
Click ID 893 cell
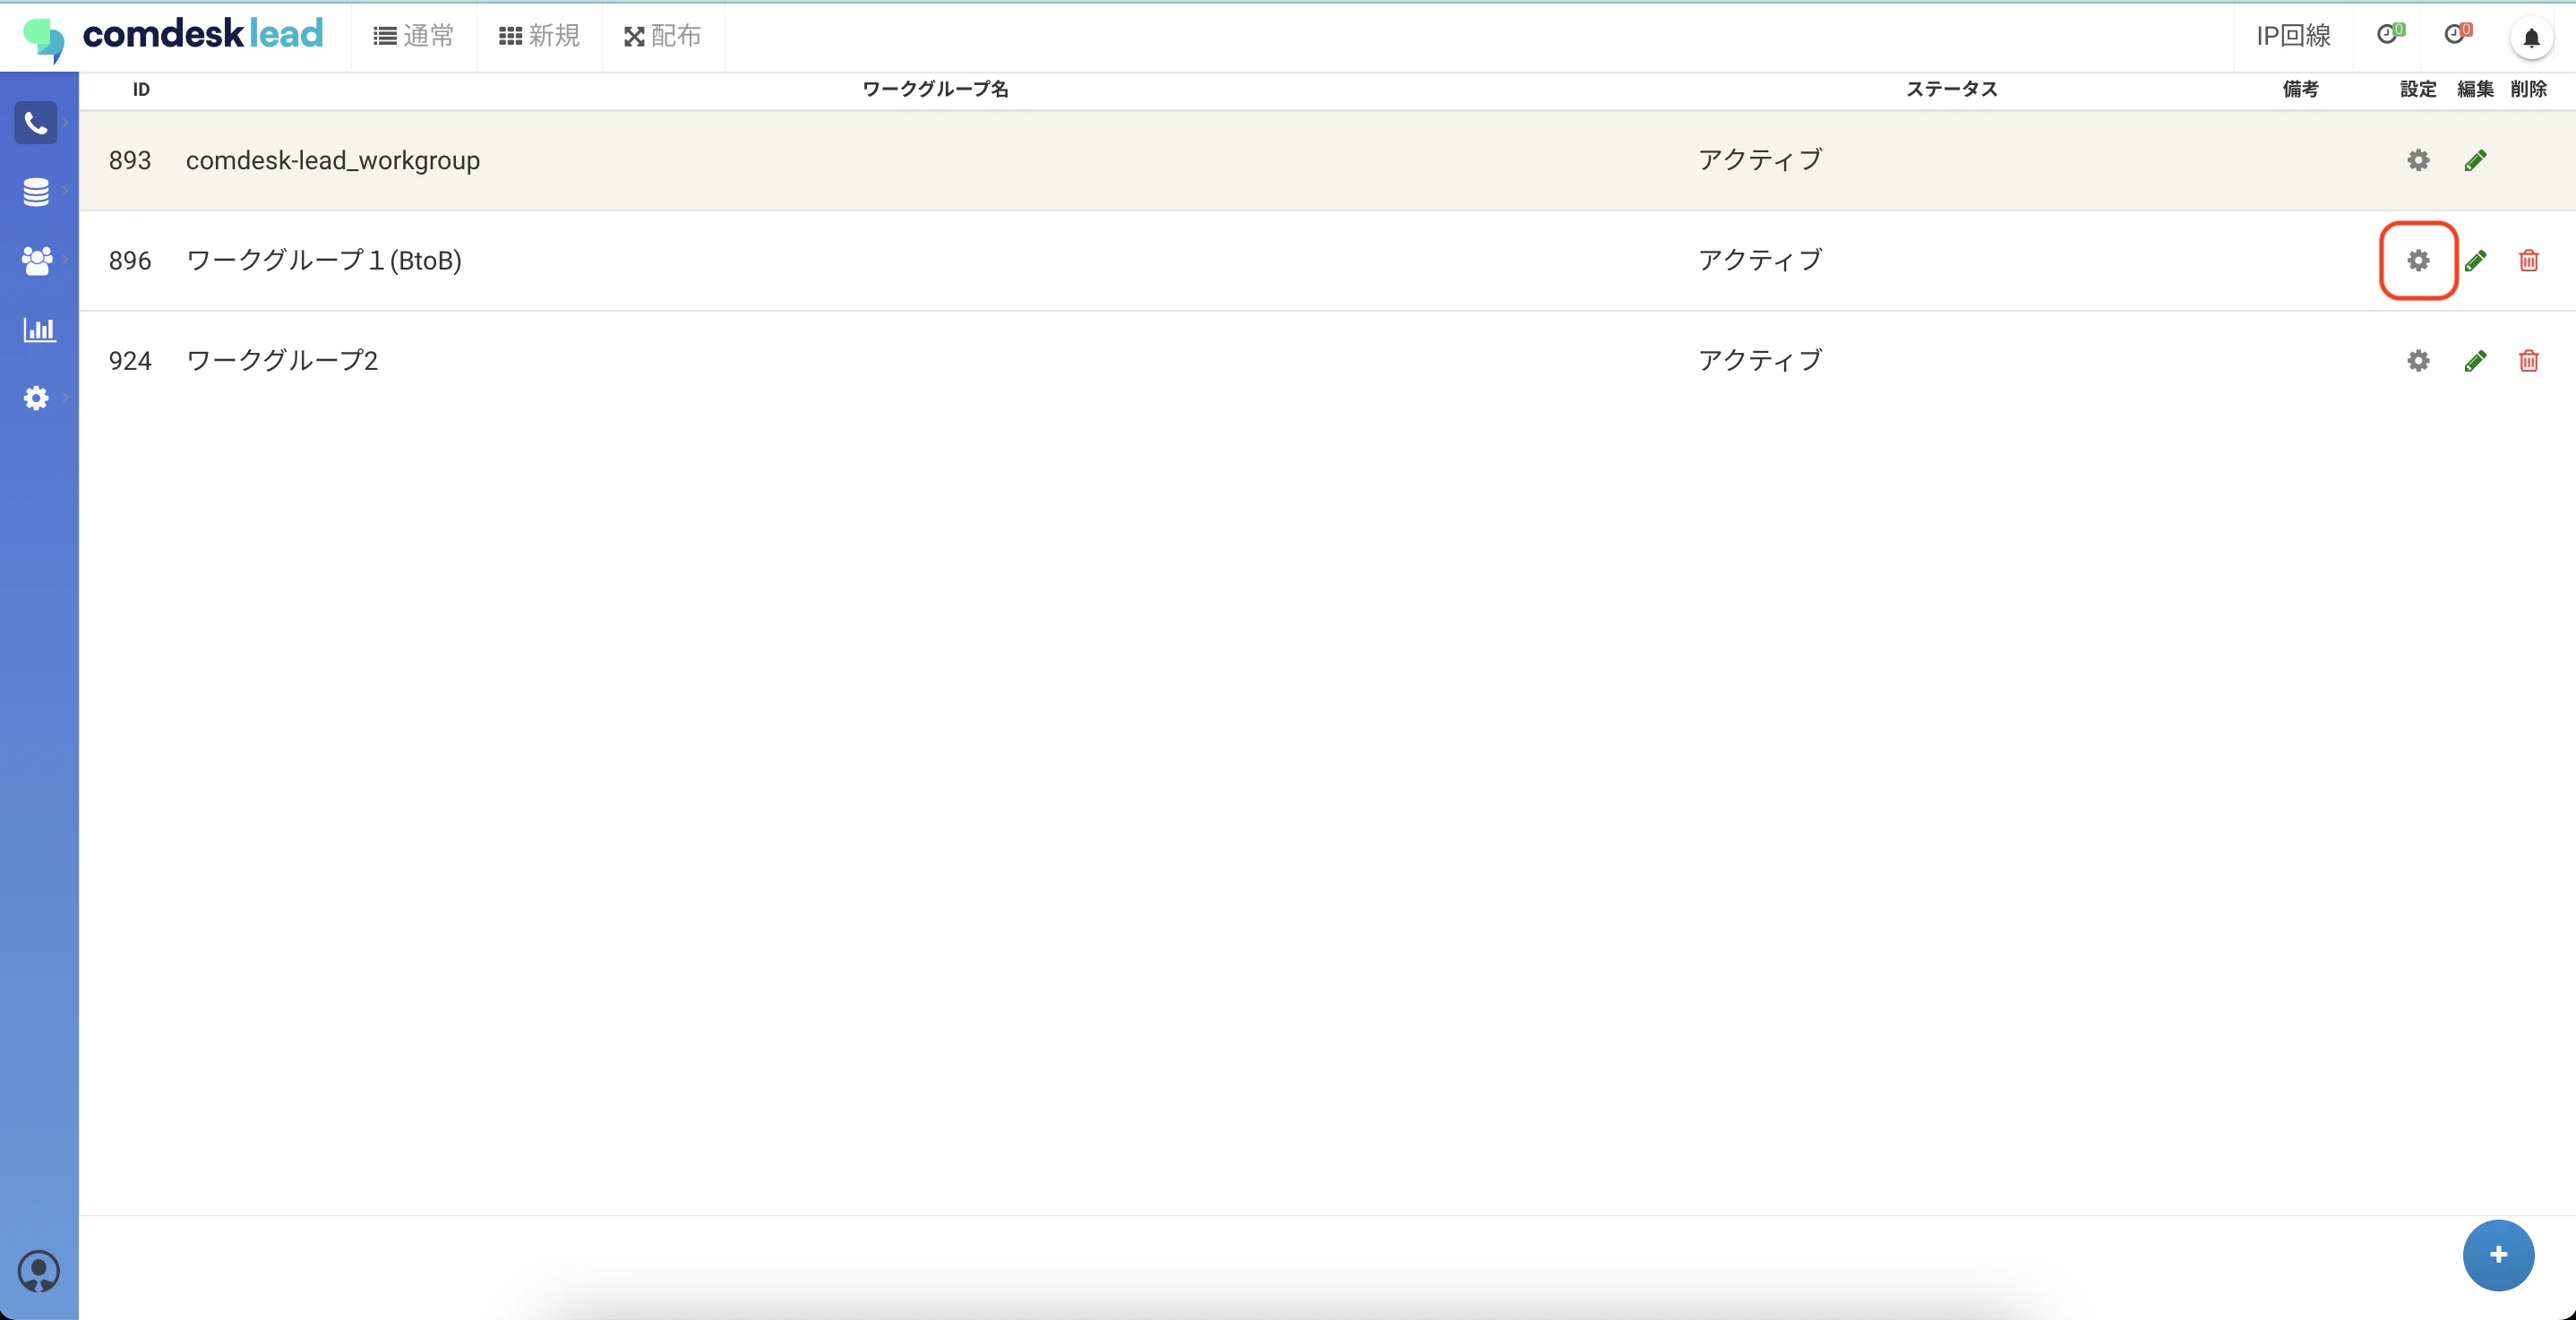[x=130, y=160]
